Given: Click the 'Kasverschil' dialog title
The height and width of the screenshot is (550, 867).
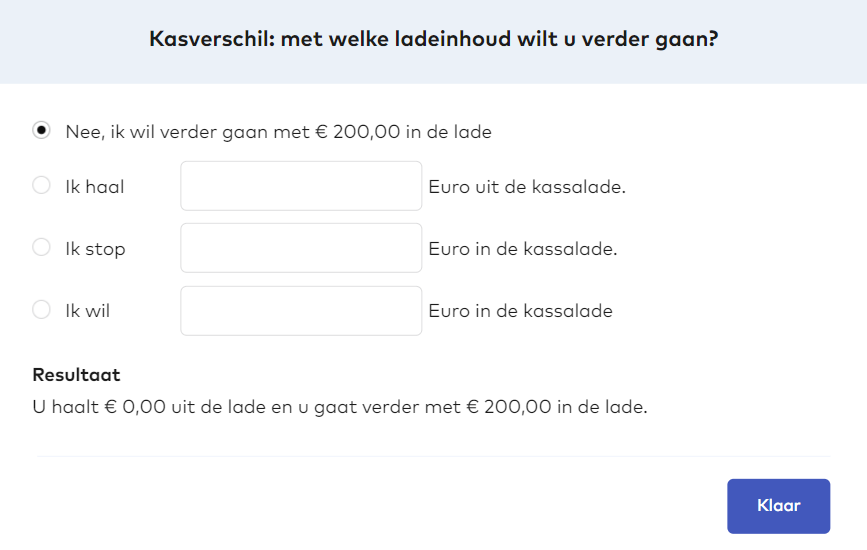Looking at the screenshot, I should coord(434,39).
